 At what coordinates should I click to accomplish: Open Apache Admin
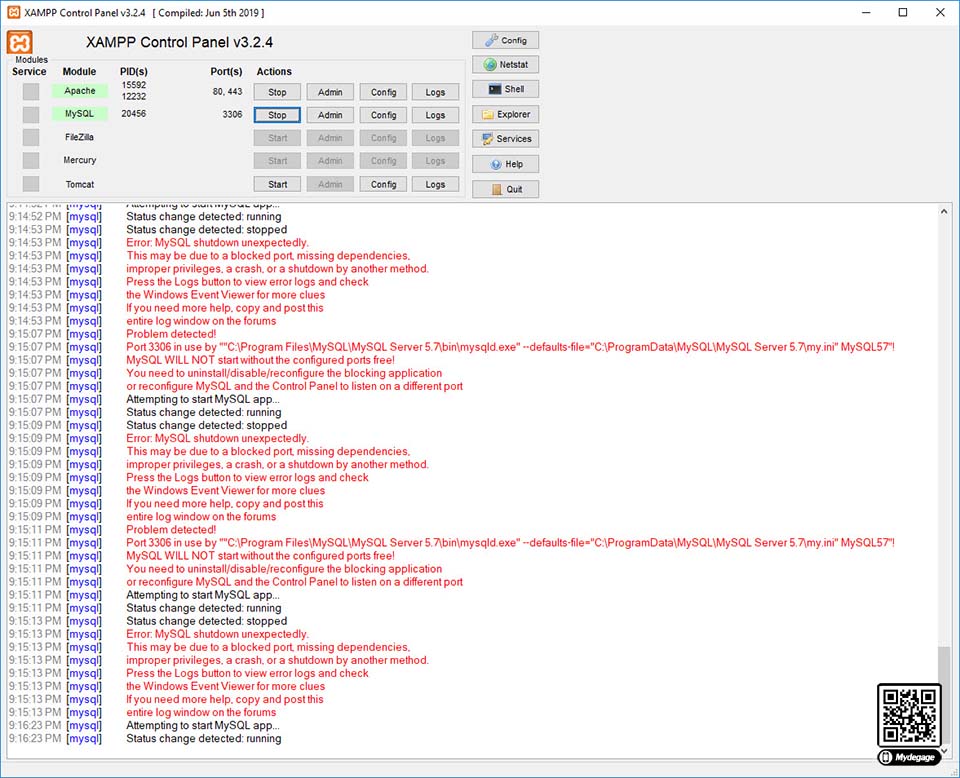click(x=330, y=92)
